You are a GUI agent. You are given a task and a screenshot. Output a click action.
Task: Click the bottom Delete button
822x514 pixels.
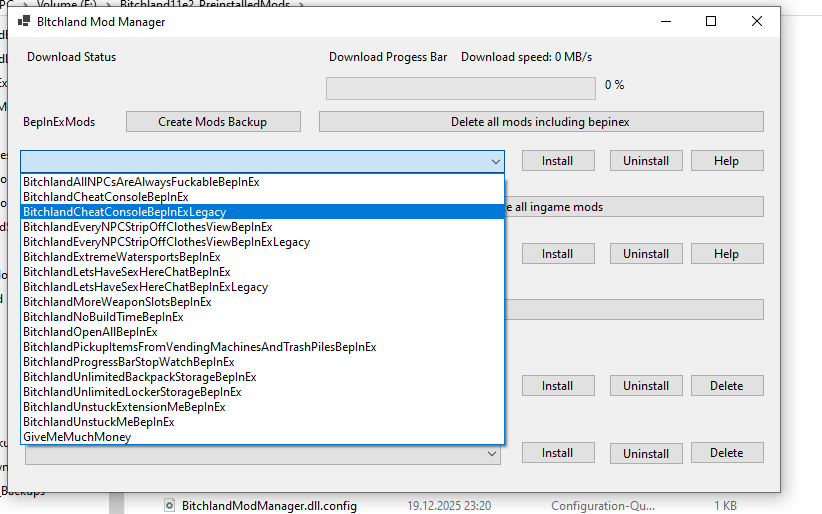tap(727, 453)
